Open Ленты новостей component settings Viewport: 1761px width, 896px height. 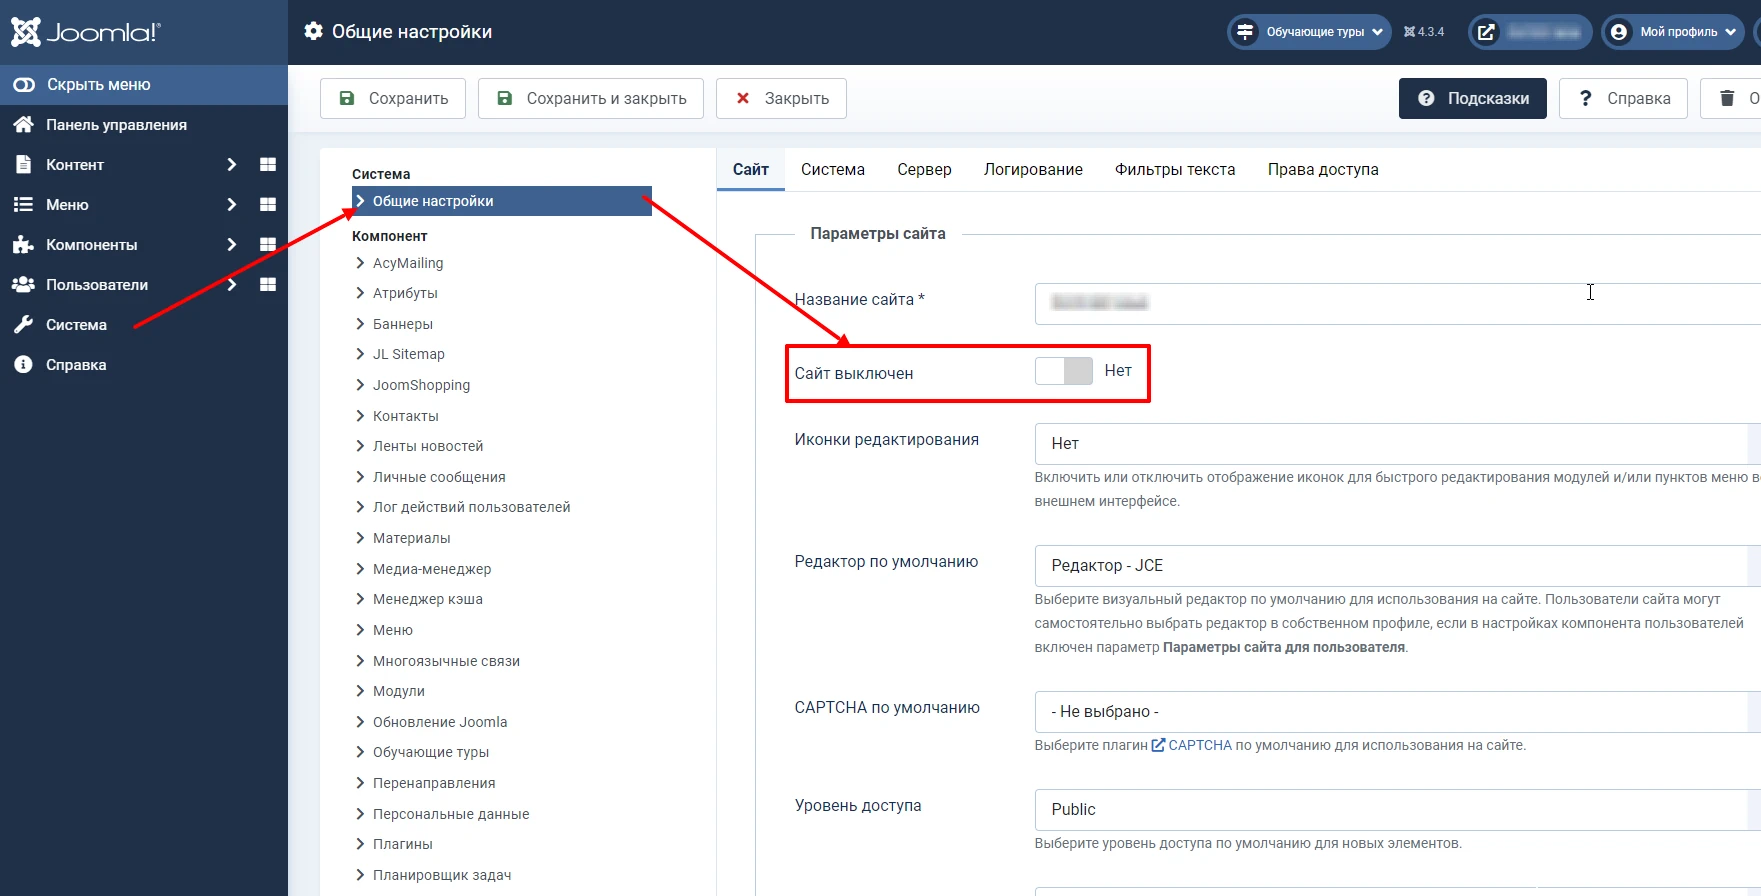pyautogui.click(x=427, y=446)
